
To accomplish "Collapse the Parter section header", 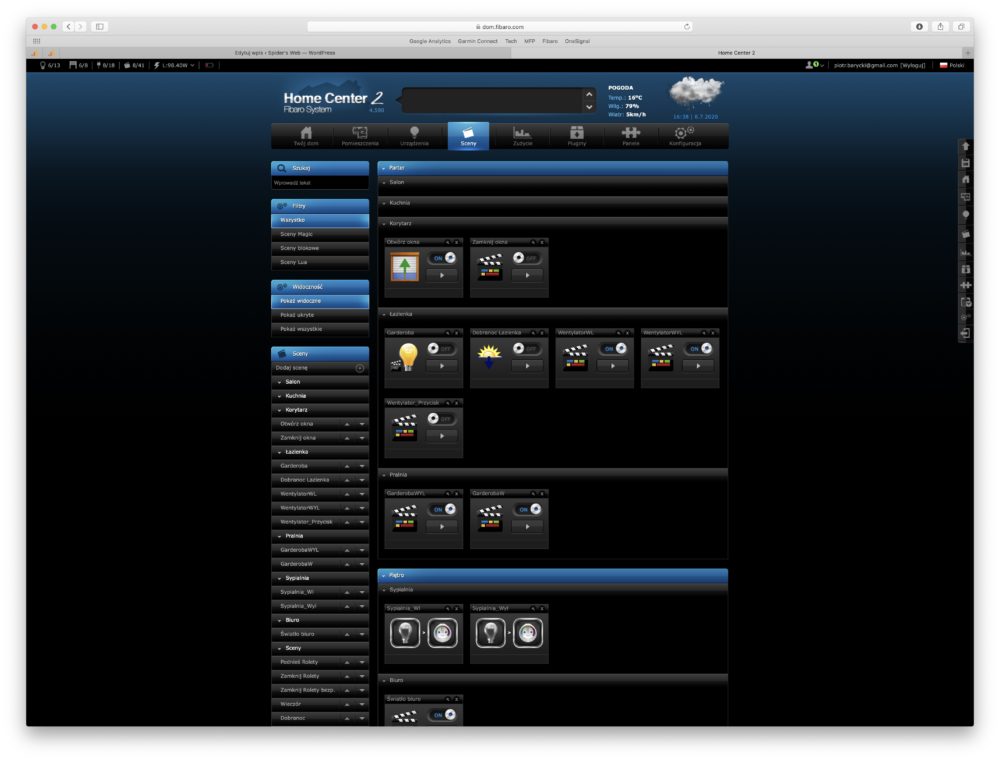I will pyautogui.click(x=553, y=168).
